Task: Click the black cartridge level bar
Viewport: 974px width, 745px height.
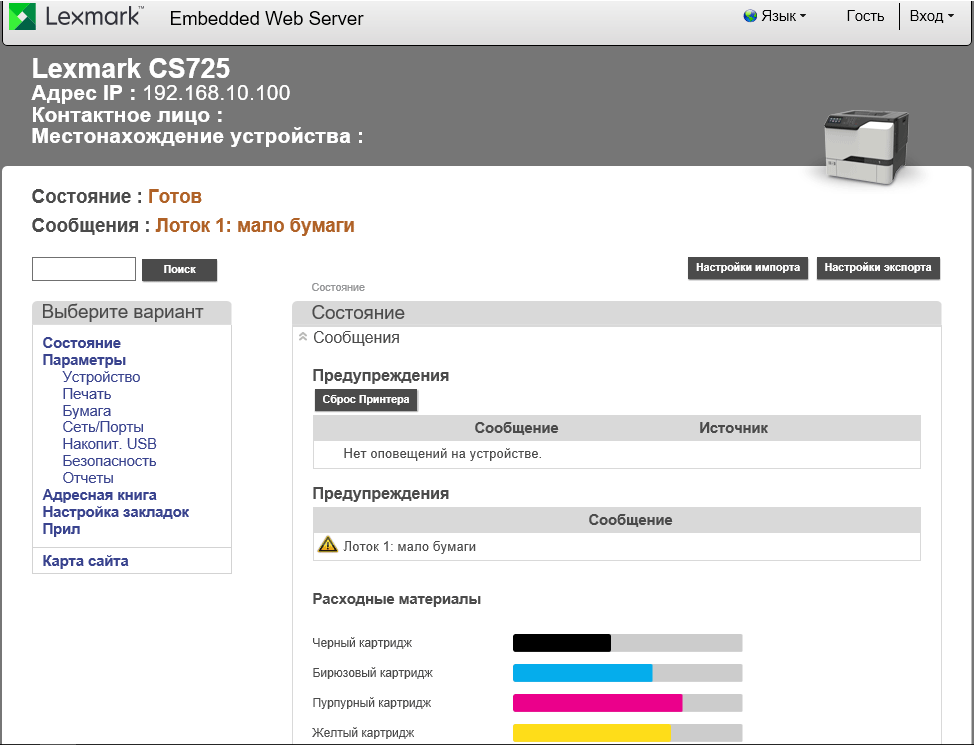Action: tap(627, 643)
